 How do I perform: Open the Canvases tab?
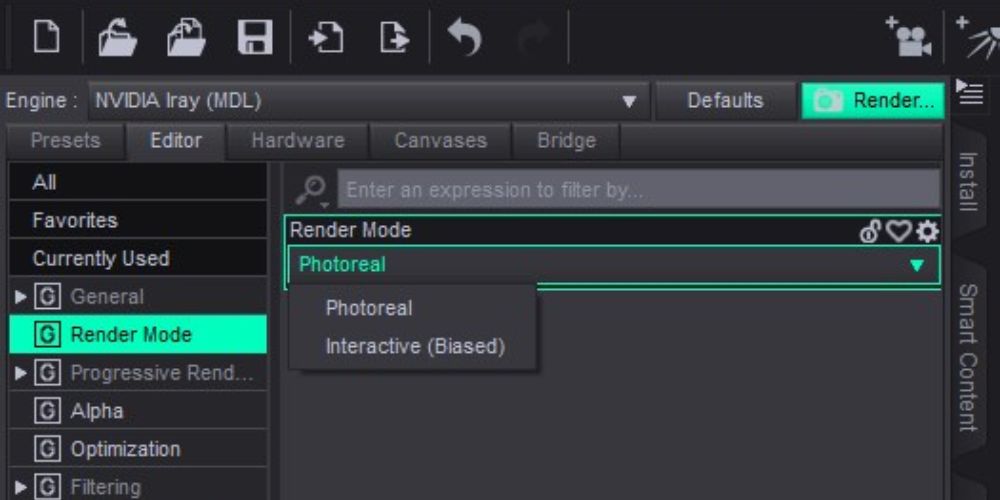(440, 141)
